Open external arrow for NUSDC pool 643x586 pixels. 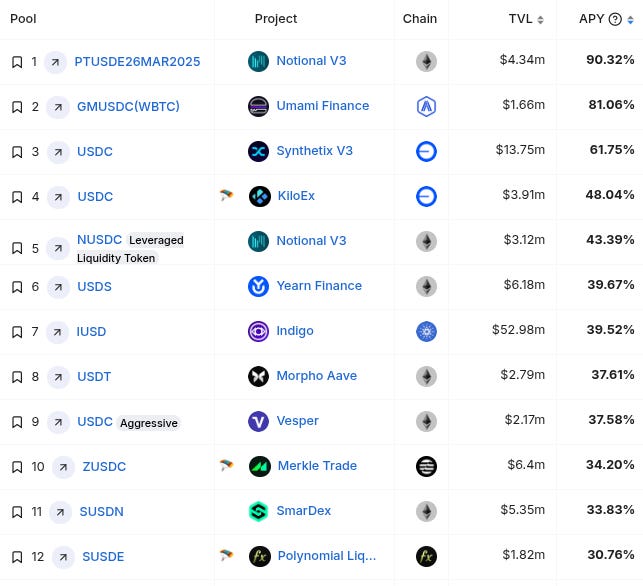(58, 248)
